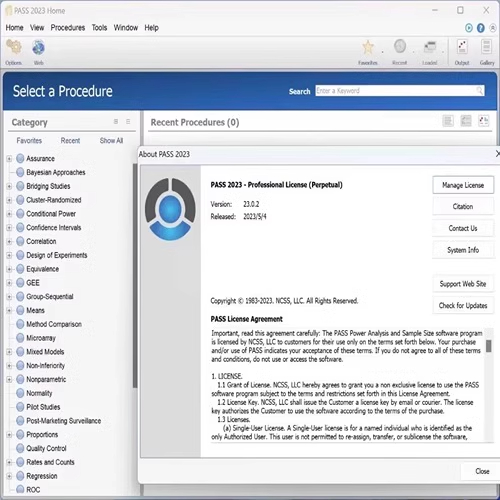Viewport: 500px width, 500px height.
Task: Expand the Assurance category
Action: coord(9,158)
